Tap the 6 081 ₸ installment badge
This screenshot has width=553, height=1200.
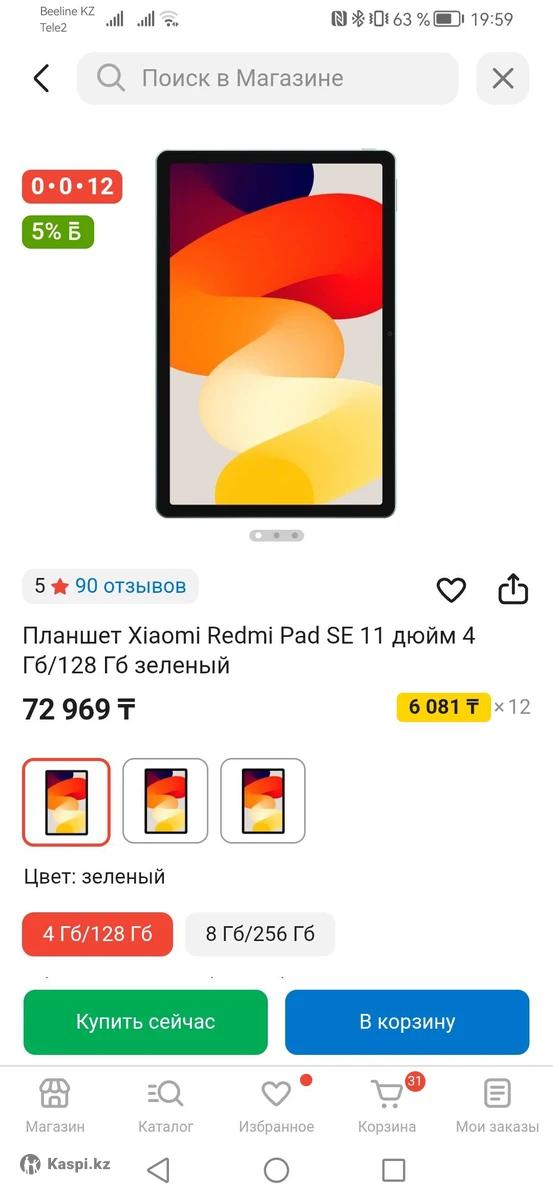[444, 707]
